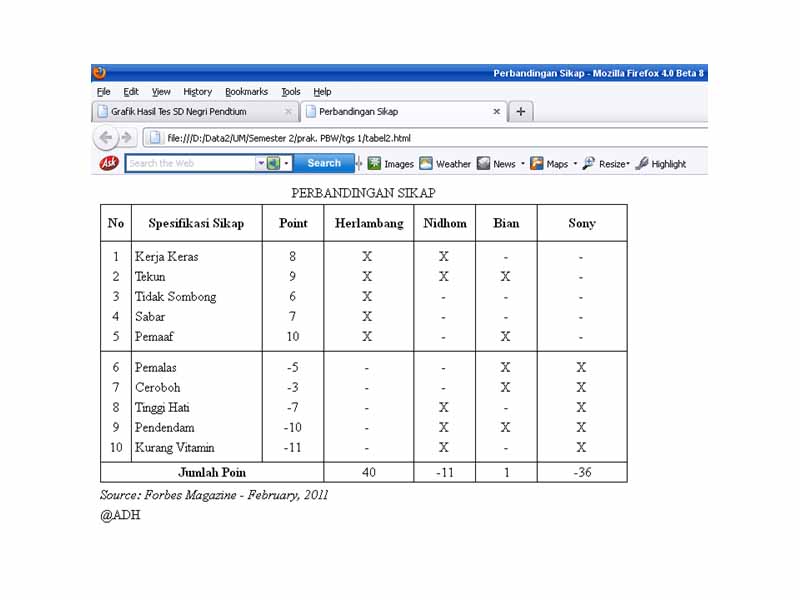This screenshot has width=800, height=600.
Task: Expand the Maps dropdown arrow
Action: coord(575,164)
